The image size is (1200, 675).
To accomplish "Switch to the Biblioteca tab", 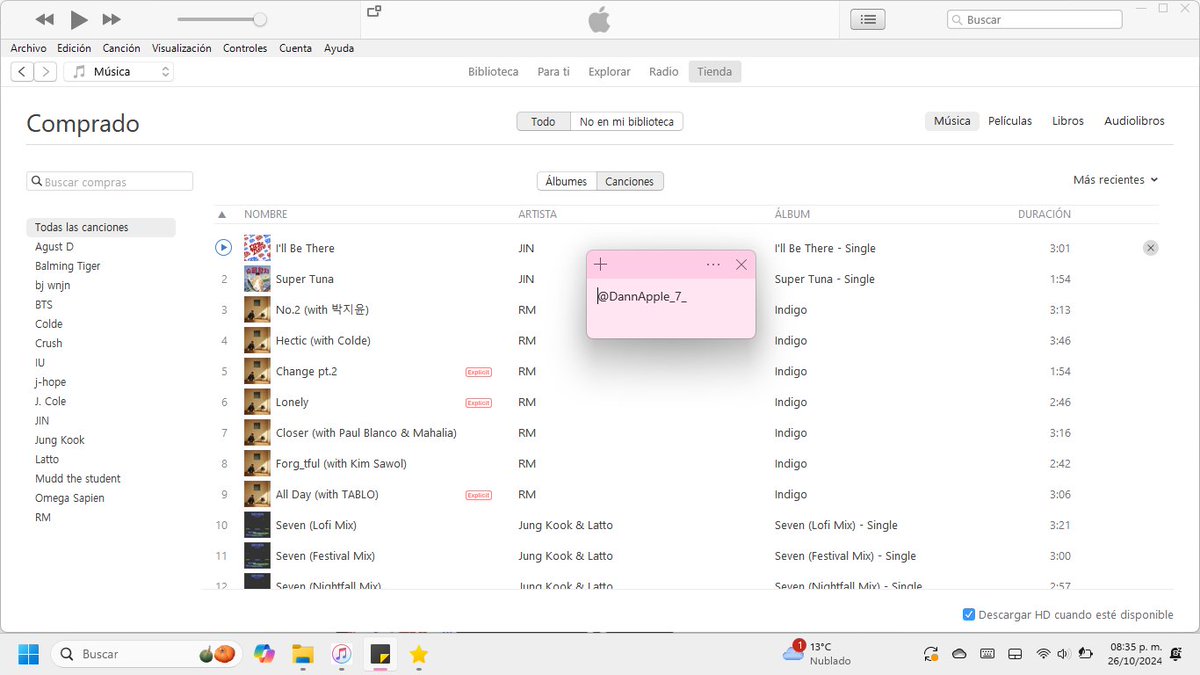I will 493,72.
